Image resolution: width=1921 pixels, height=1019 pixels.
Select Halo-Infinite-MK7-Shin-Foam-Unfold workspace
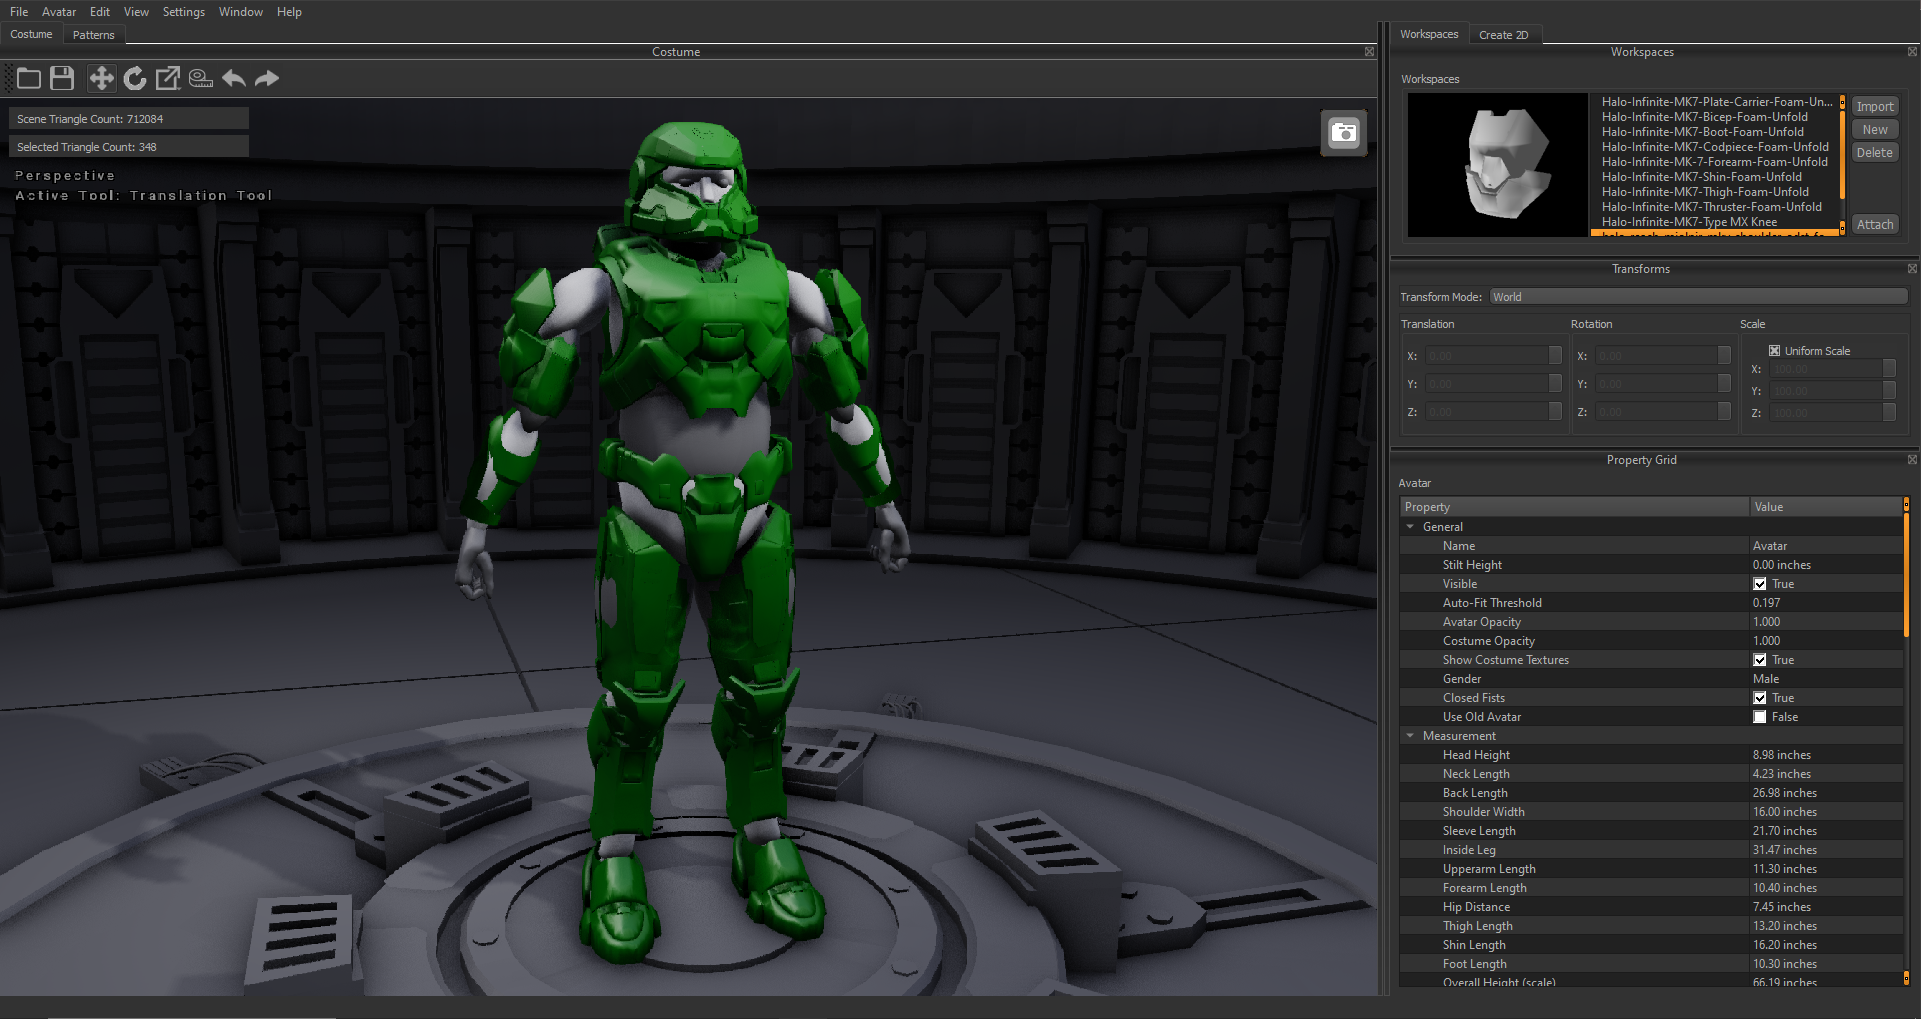pyautogui.click(x=1702, y=177)
